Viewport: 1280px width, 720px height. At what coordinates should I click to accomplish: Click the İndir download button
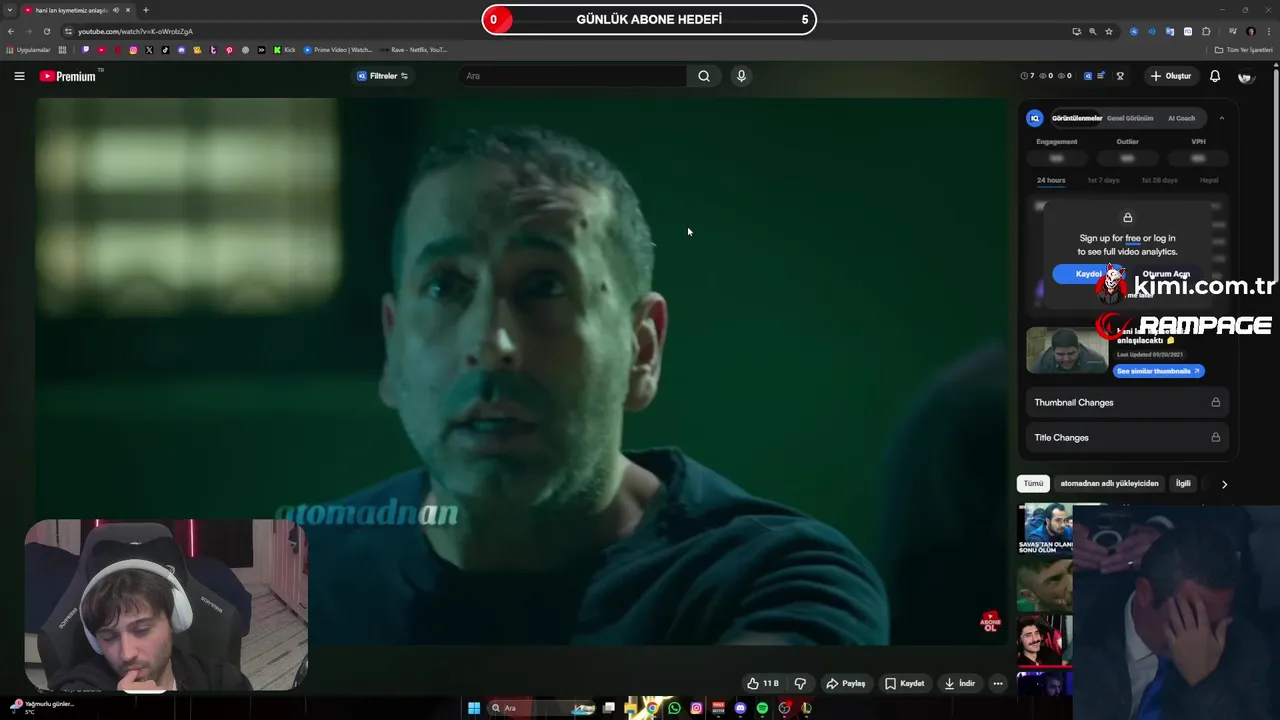(x=959, y=684)
